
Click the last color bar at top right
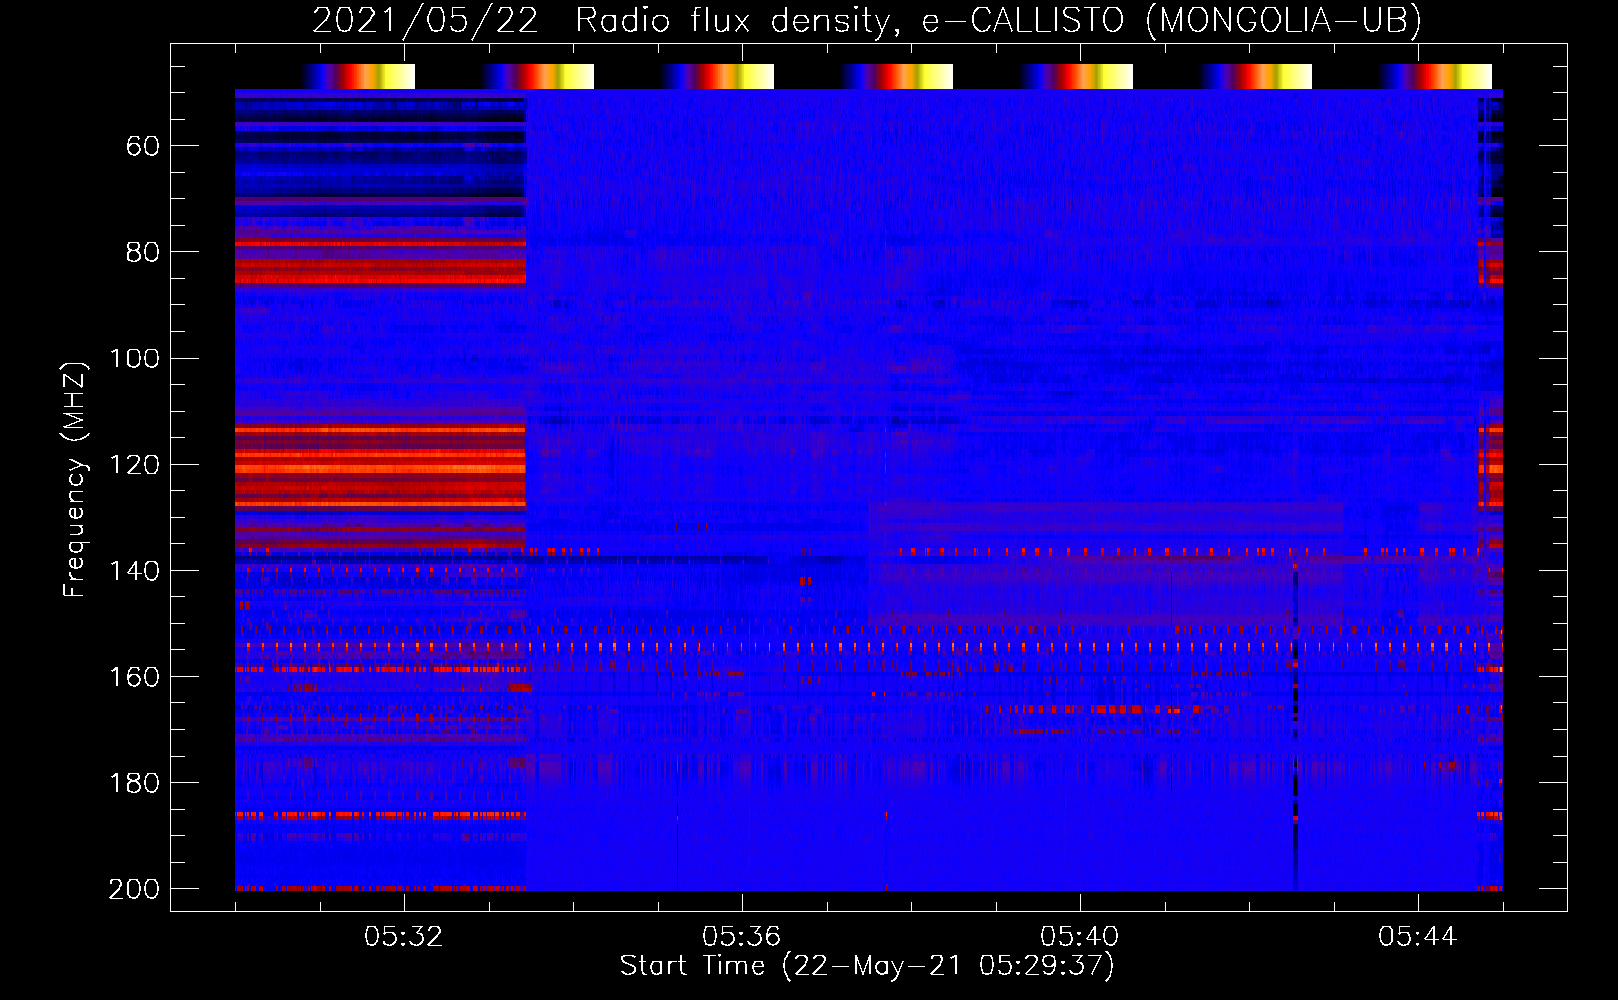1435,76
